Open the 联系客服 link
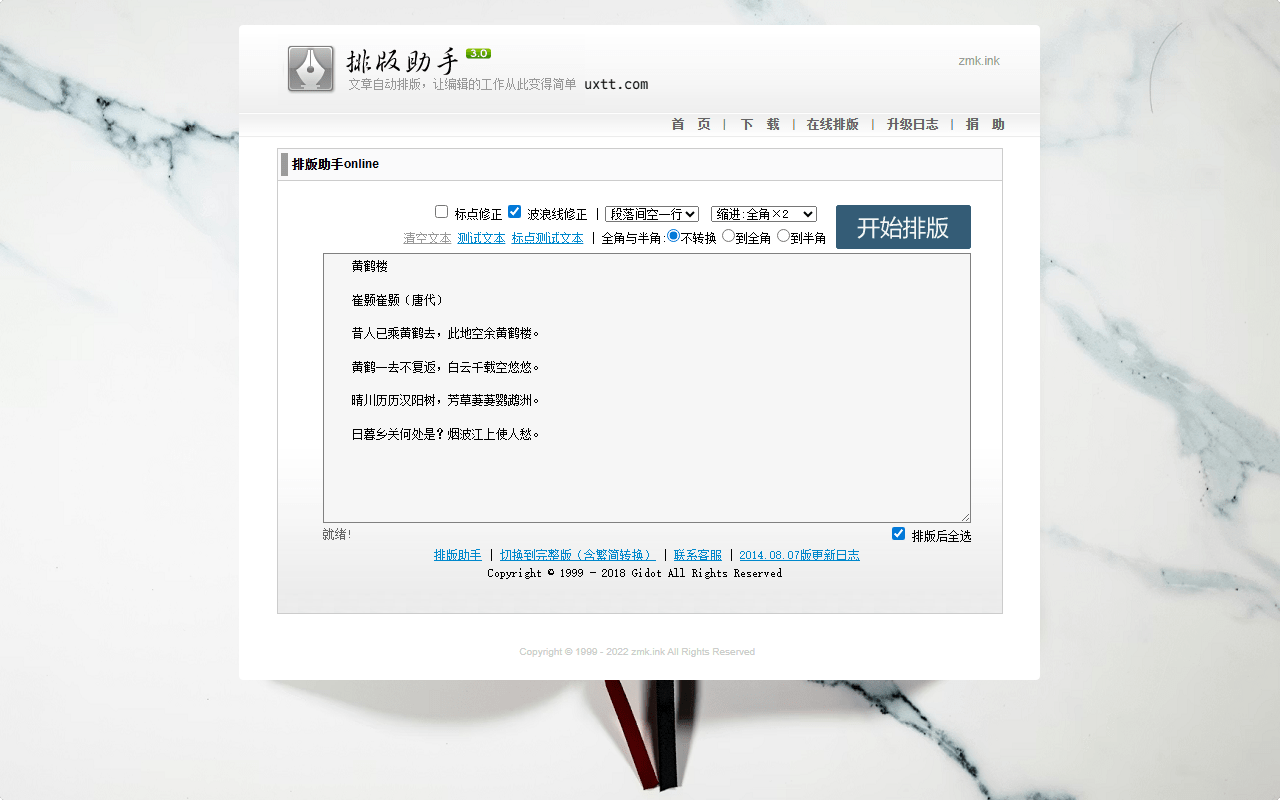 click(x=697, y=555)
